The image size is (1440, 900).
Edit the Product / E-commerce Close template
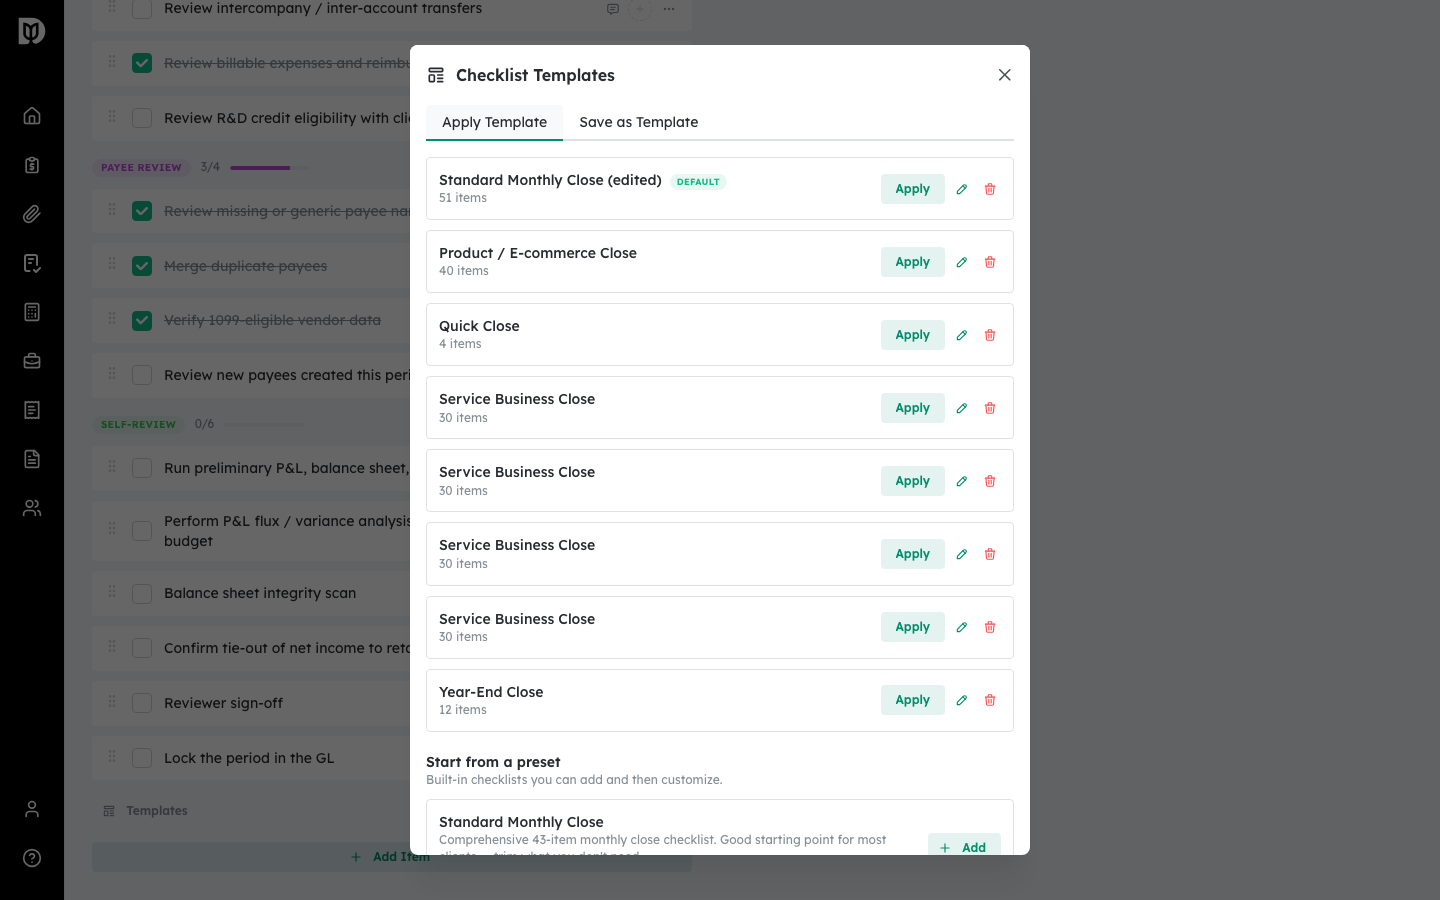[x=962, y=262]
